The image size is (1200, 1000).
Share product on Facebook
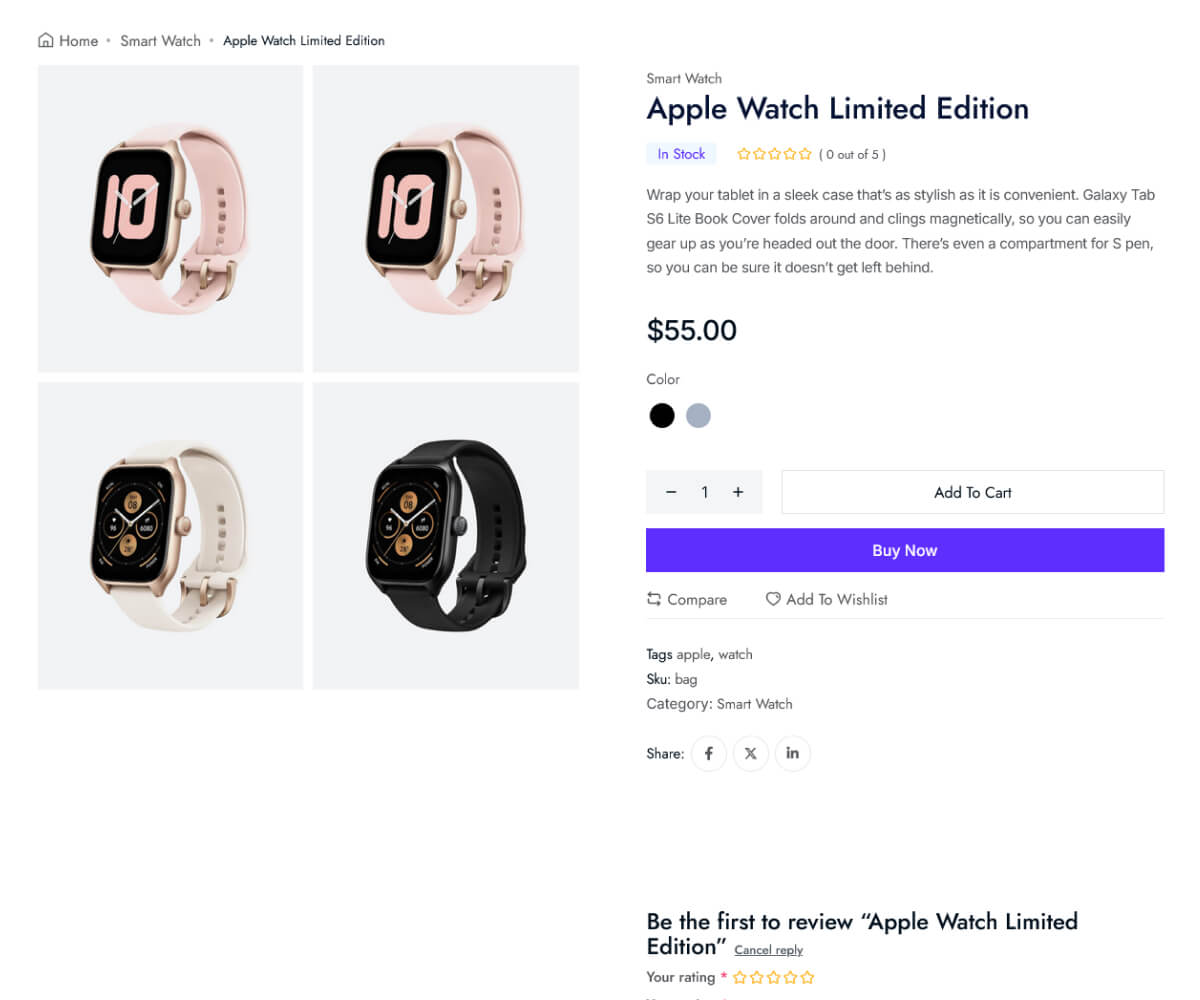pos(709,753)
